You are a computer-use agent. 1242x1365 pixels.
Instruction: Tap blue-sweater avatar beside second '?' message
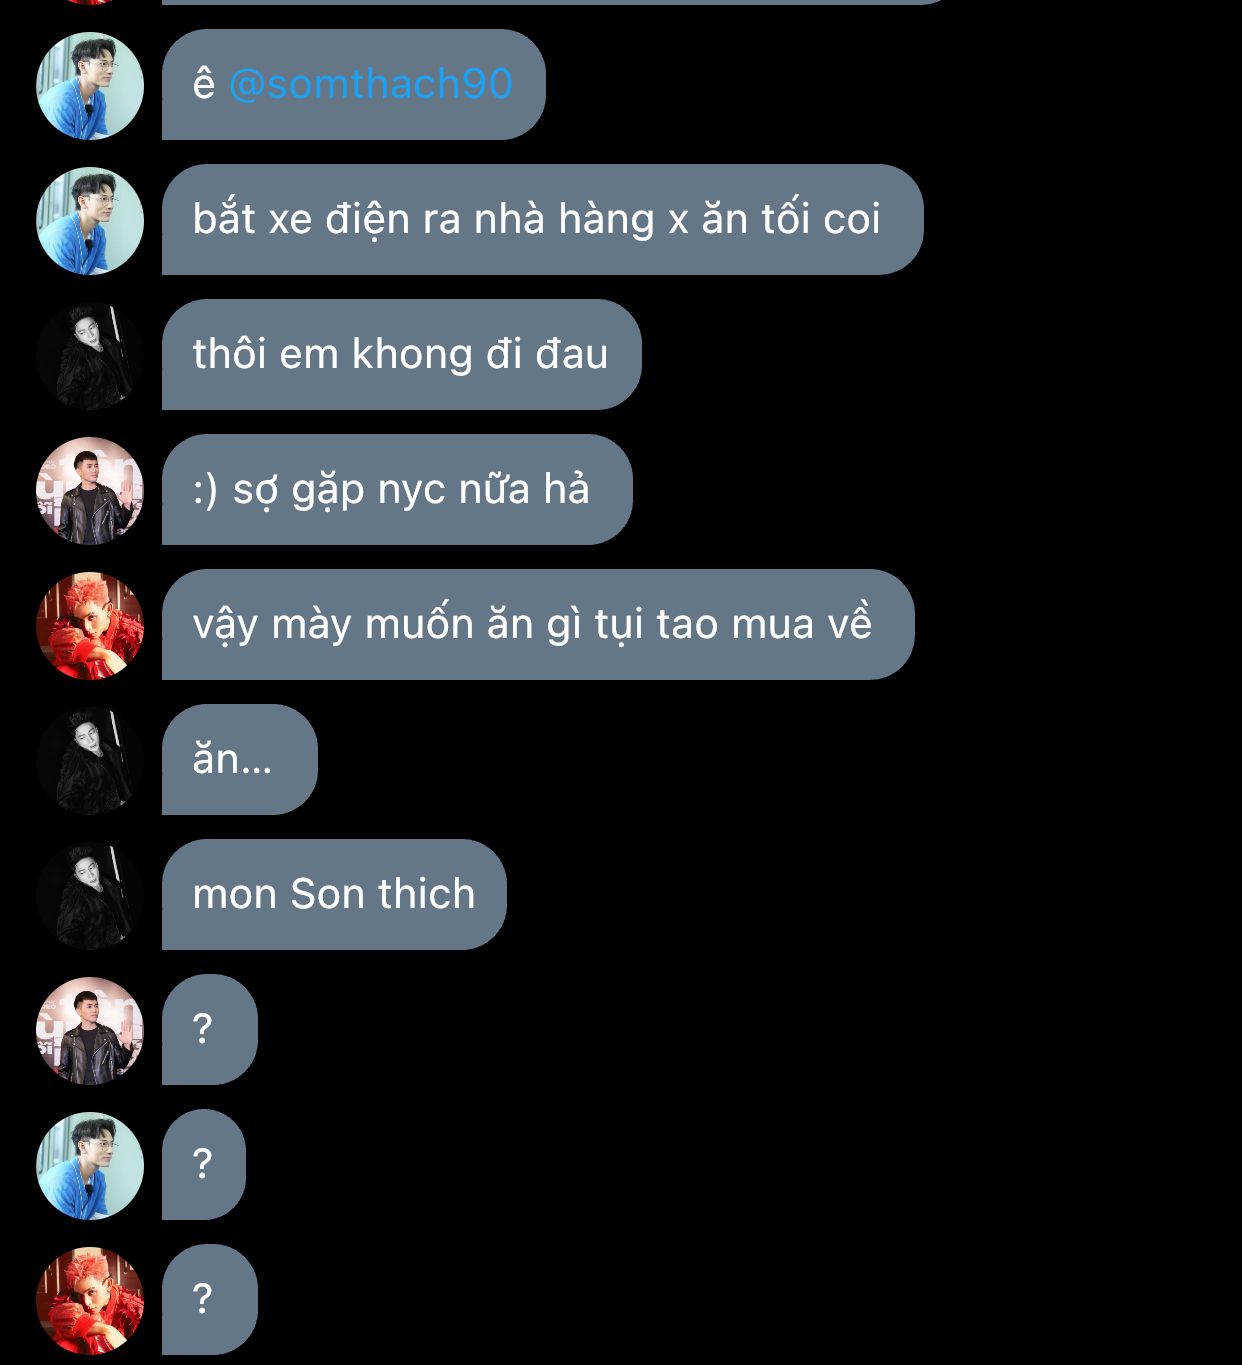click(x=90, y=1165)
